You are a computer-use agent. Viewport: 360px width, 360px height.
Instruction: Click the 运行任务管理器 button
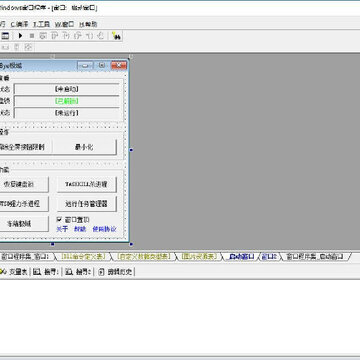pos(87,204)
